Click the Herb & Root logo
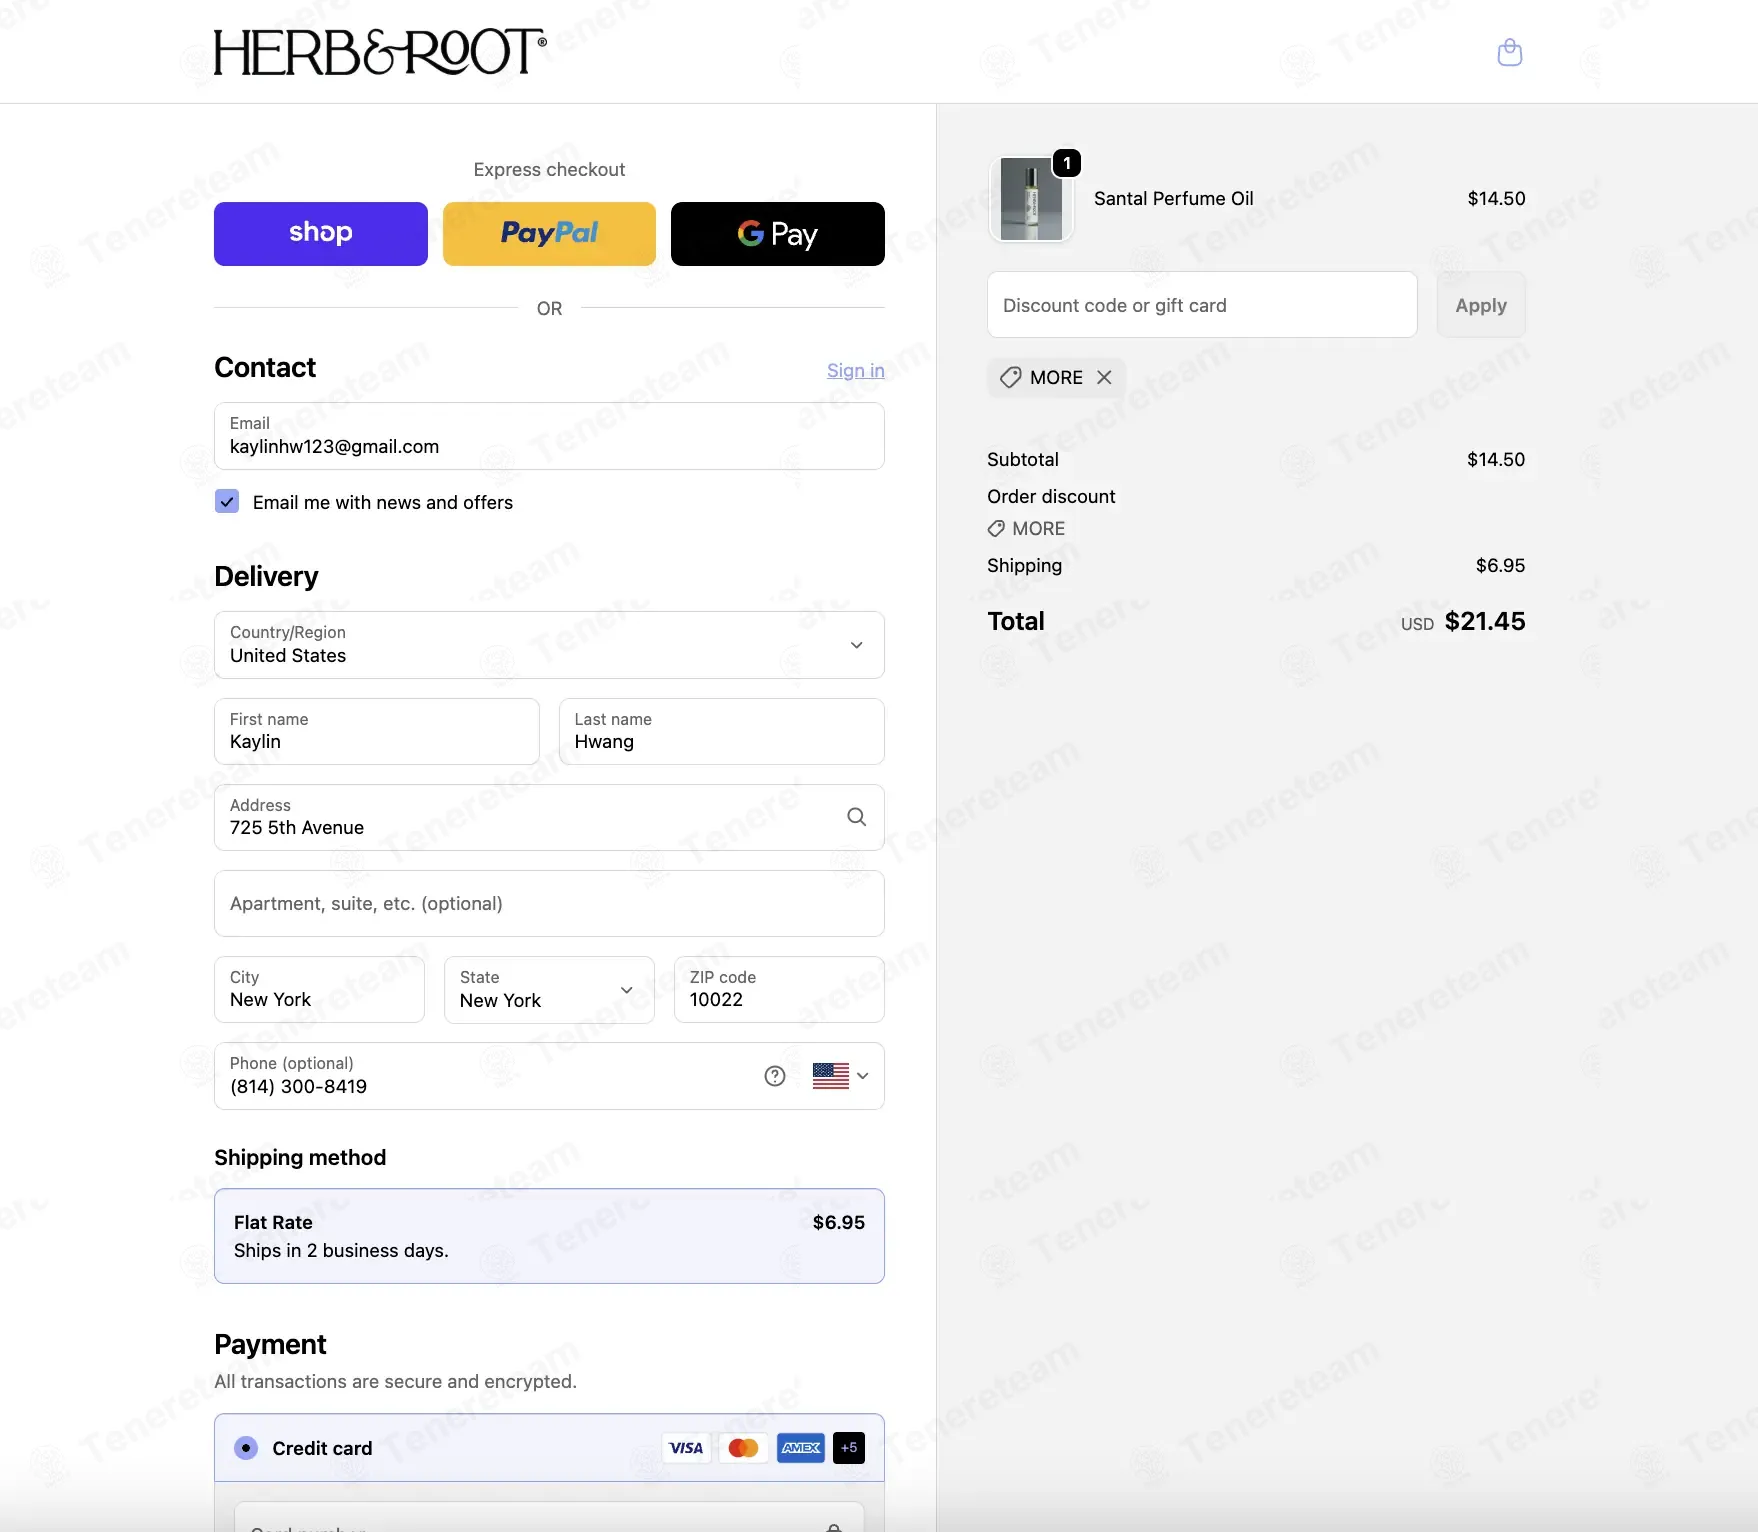This screenshot has width=1758, height=1532. click(x=380, y=52)
